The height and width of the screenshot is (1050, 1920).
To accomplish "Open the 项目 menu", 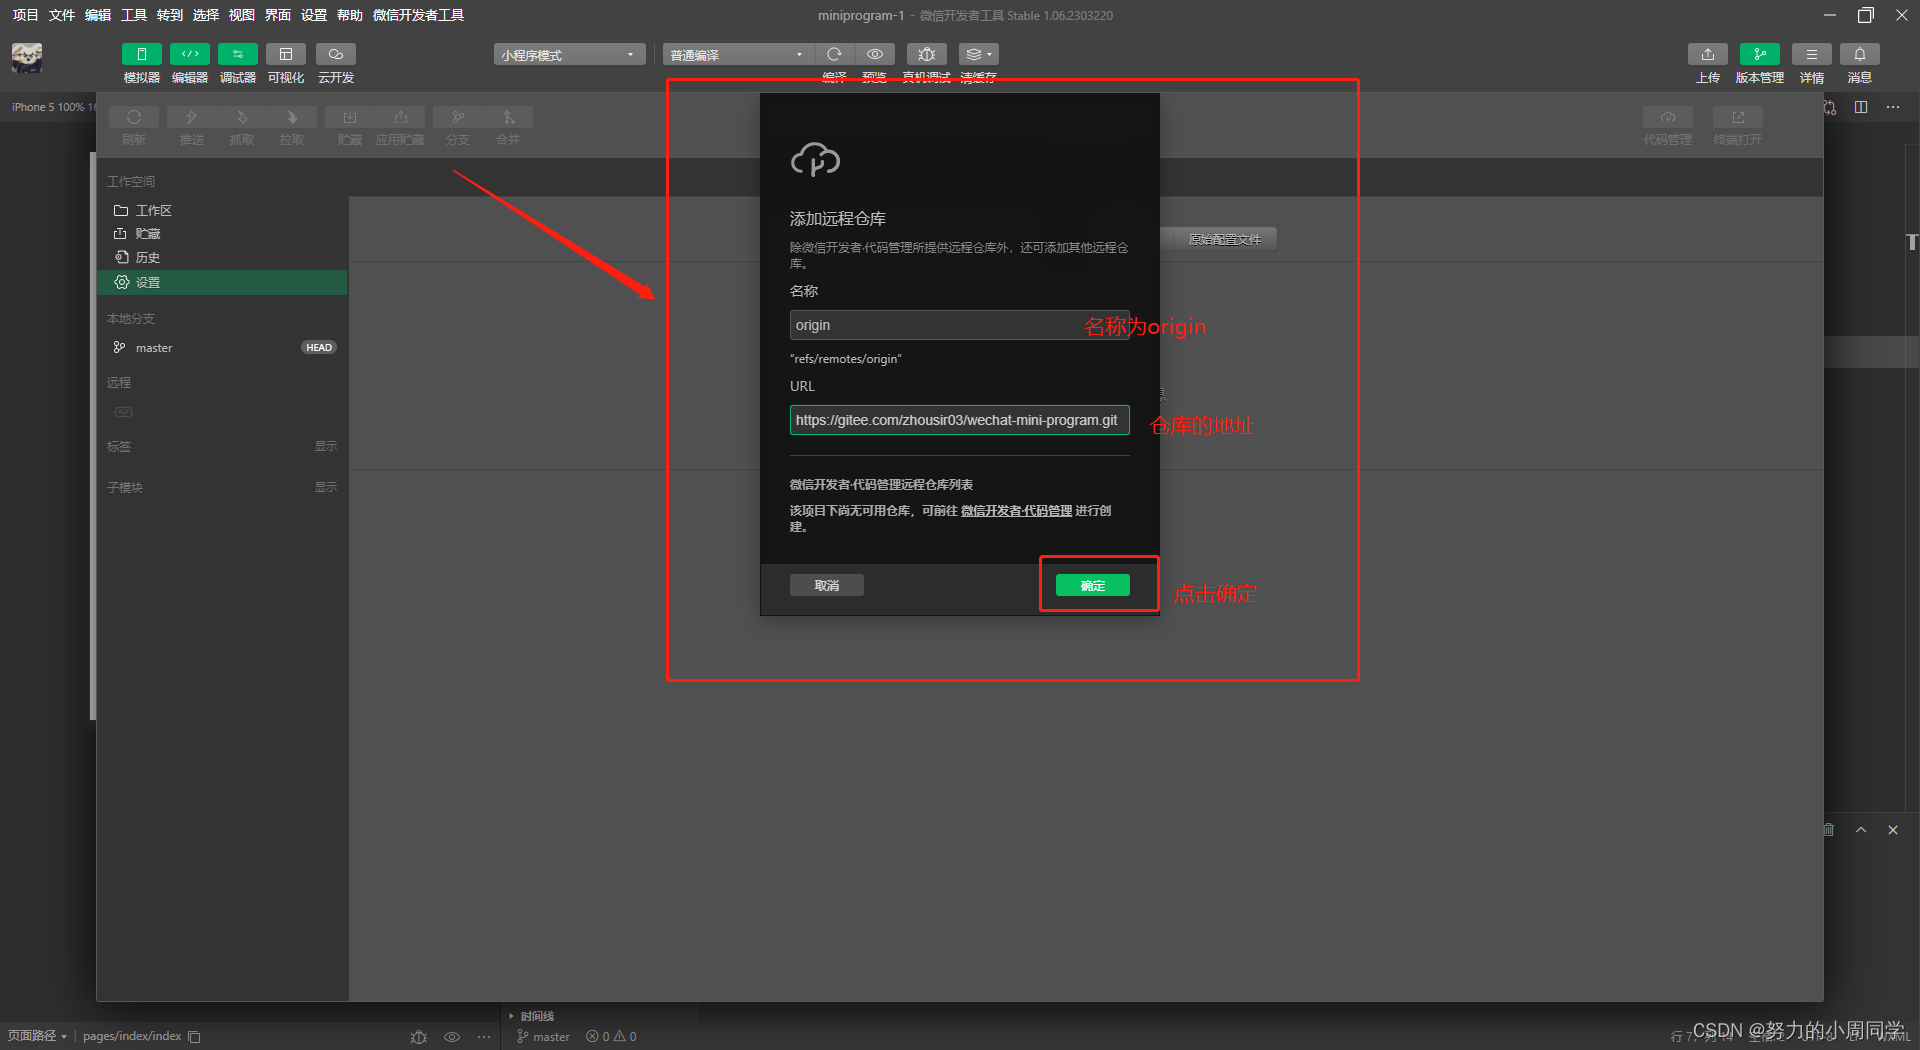I will pos(25,15).
